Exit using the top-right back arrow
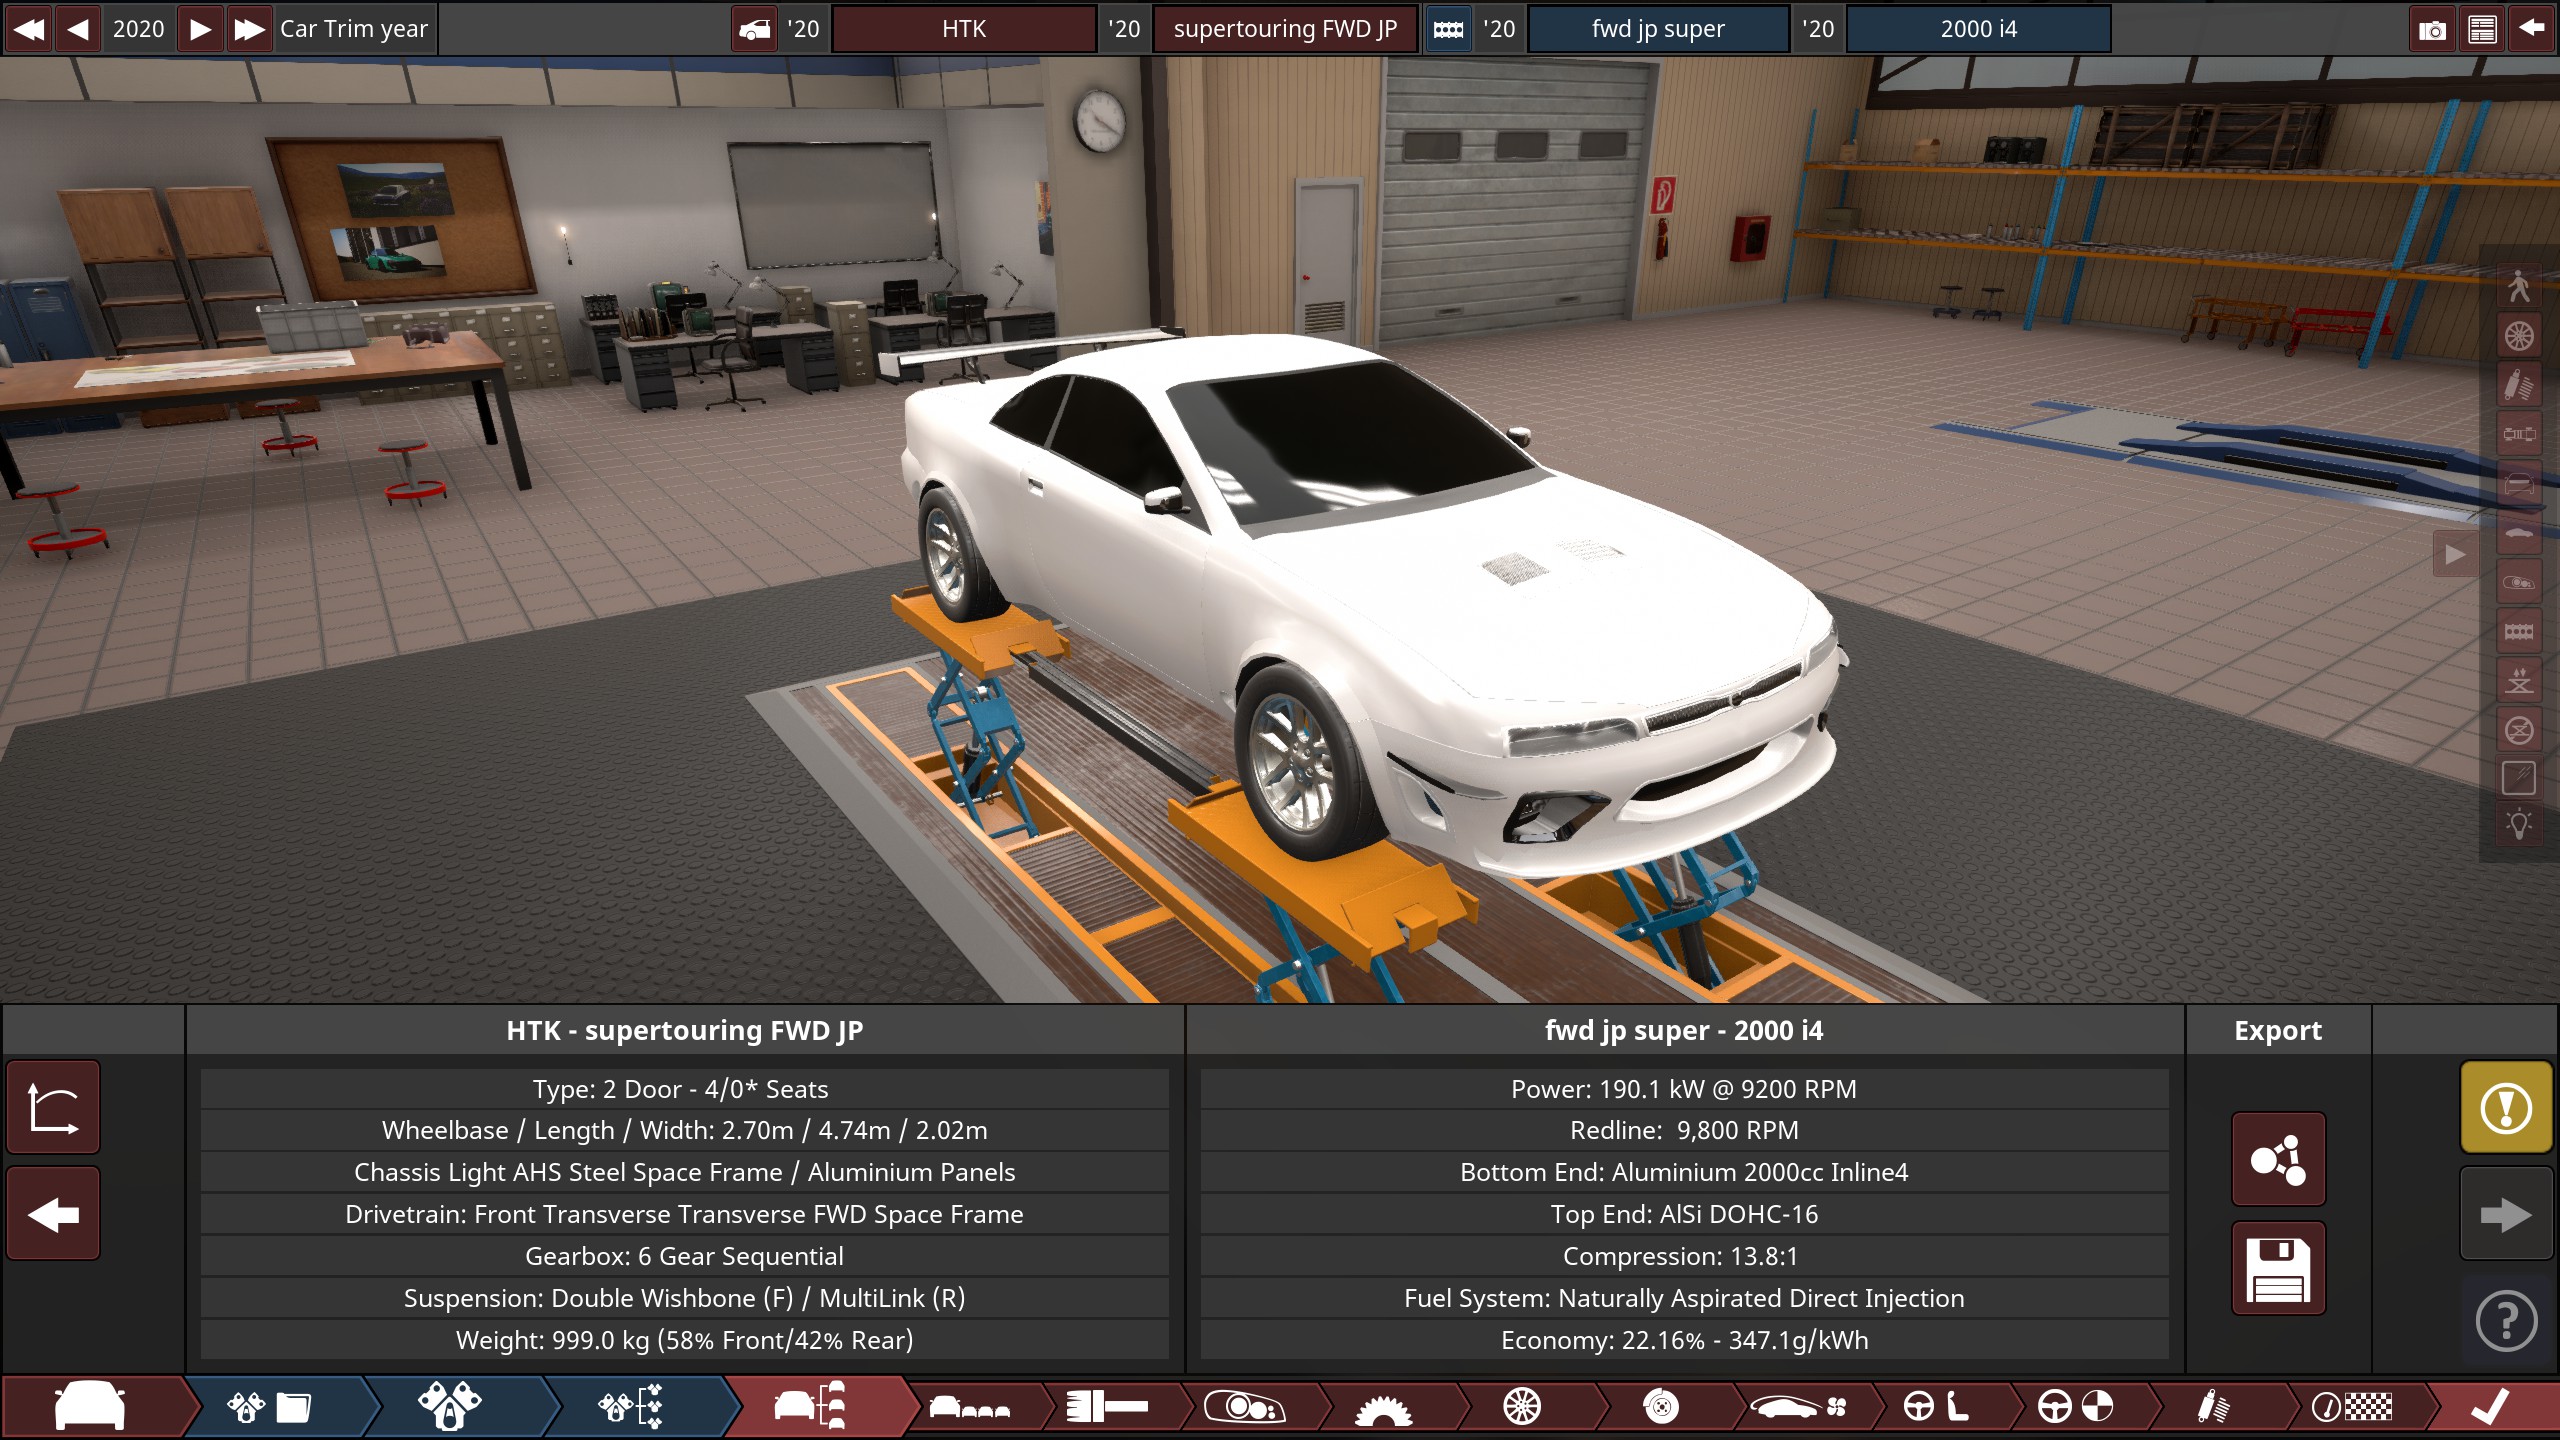 [x=2532, y=28]
